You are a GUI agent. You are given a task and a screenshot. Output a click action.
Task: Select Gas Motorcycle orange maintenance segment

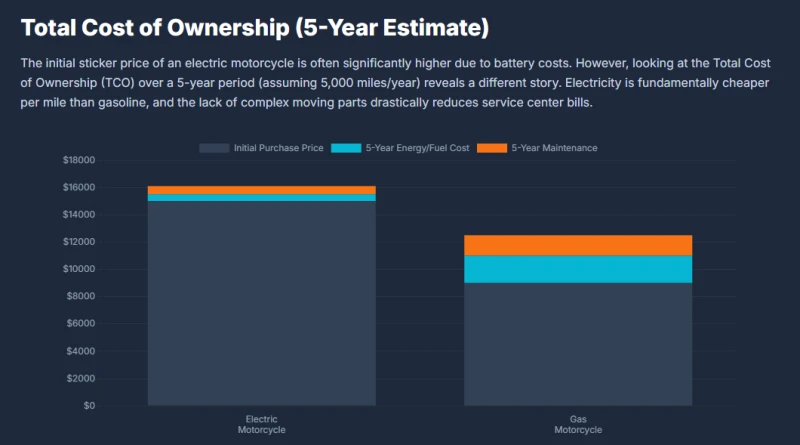click(x=578, y=245)
